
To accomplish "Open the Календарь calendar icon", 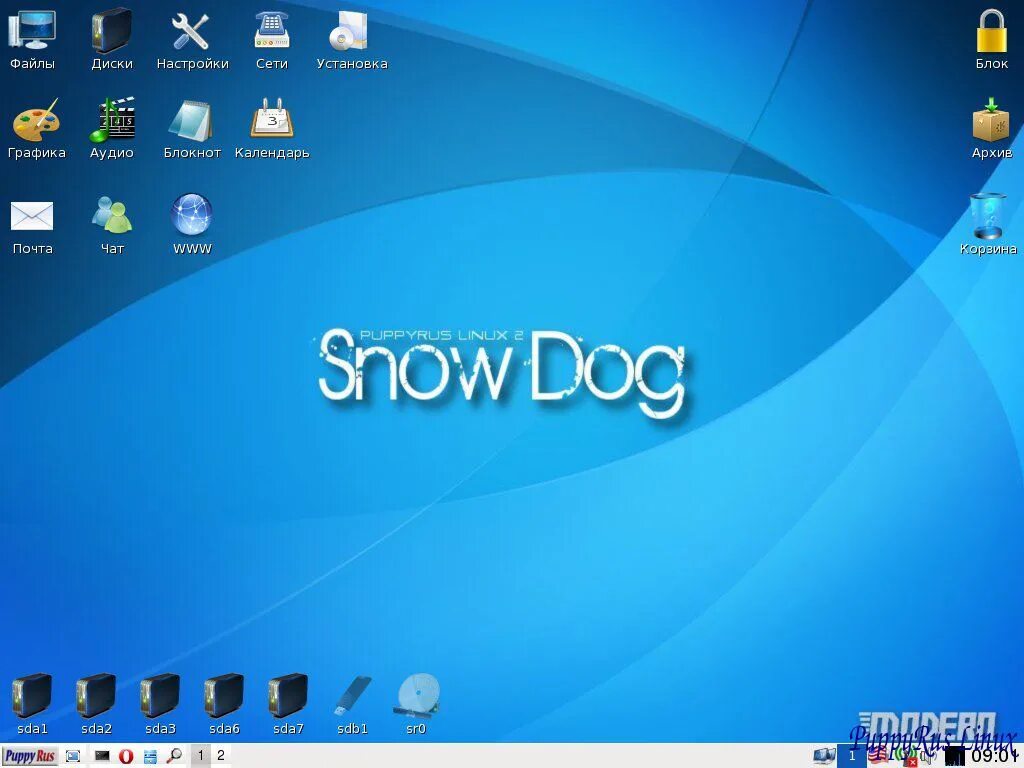I will tap(272, 128).
